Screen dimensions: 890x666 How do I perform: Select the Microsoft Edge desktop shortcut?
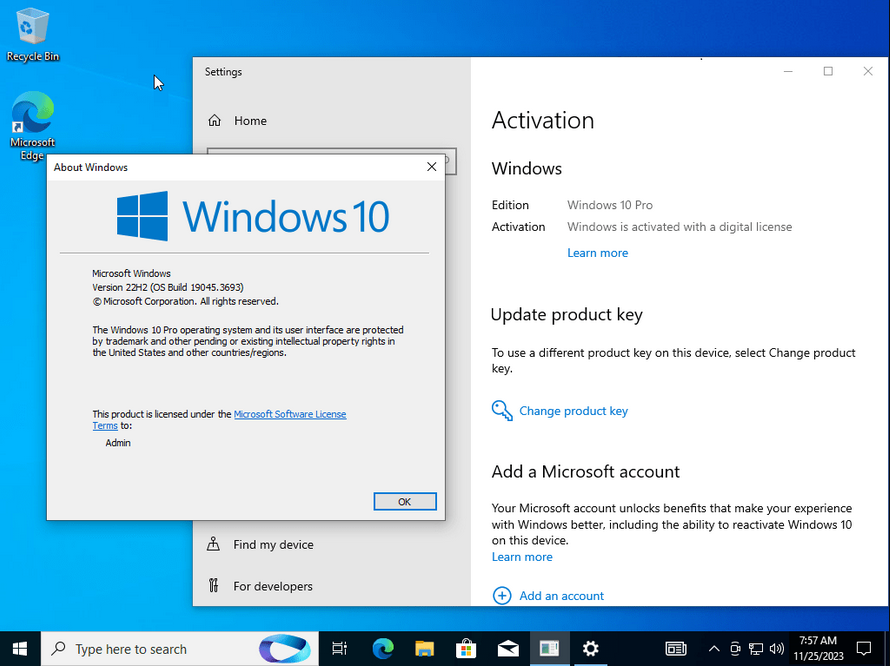[x=32, y=126]
